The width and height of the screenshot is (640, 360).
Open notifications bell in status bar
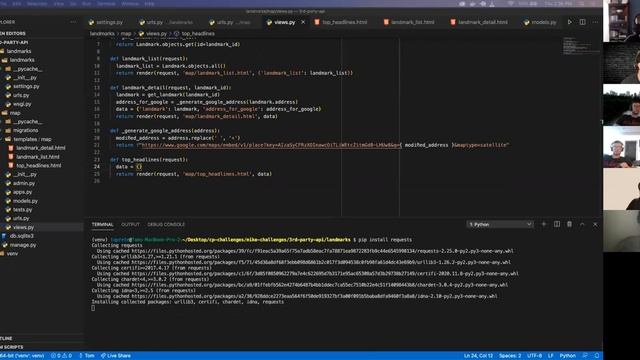597,356
